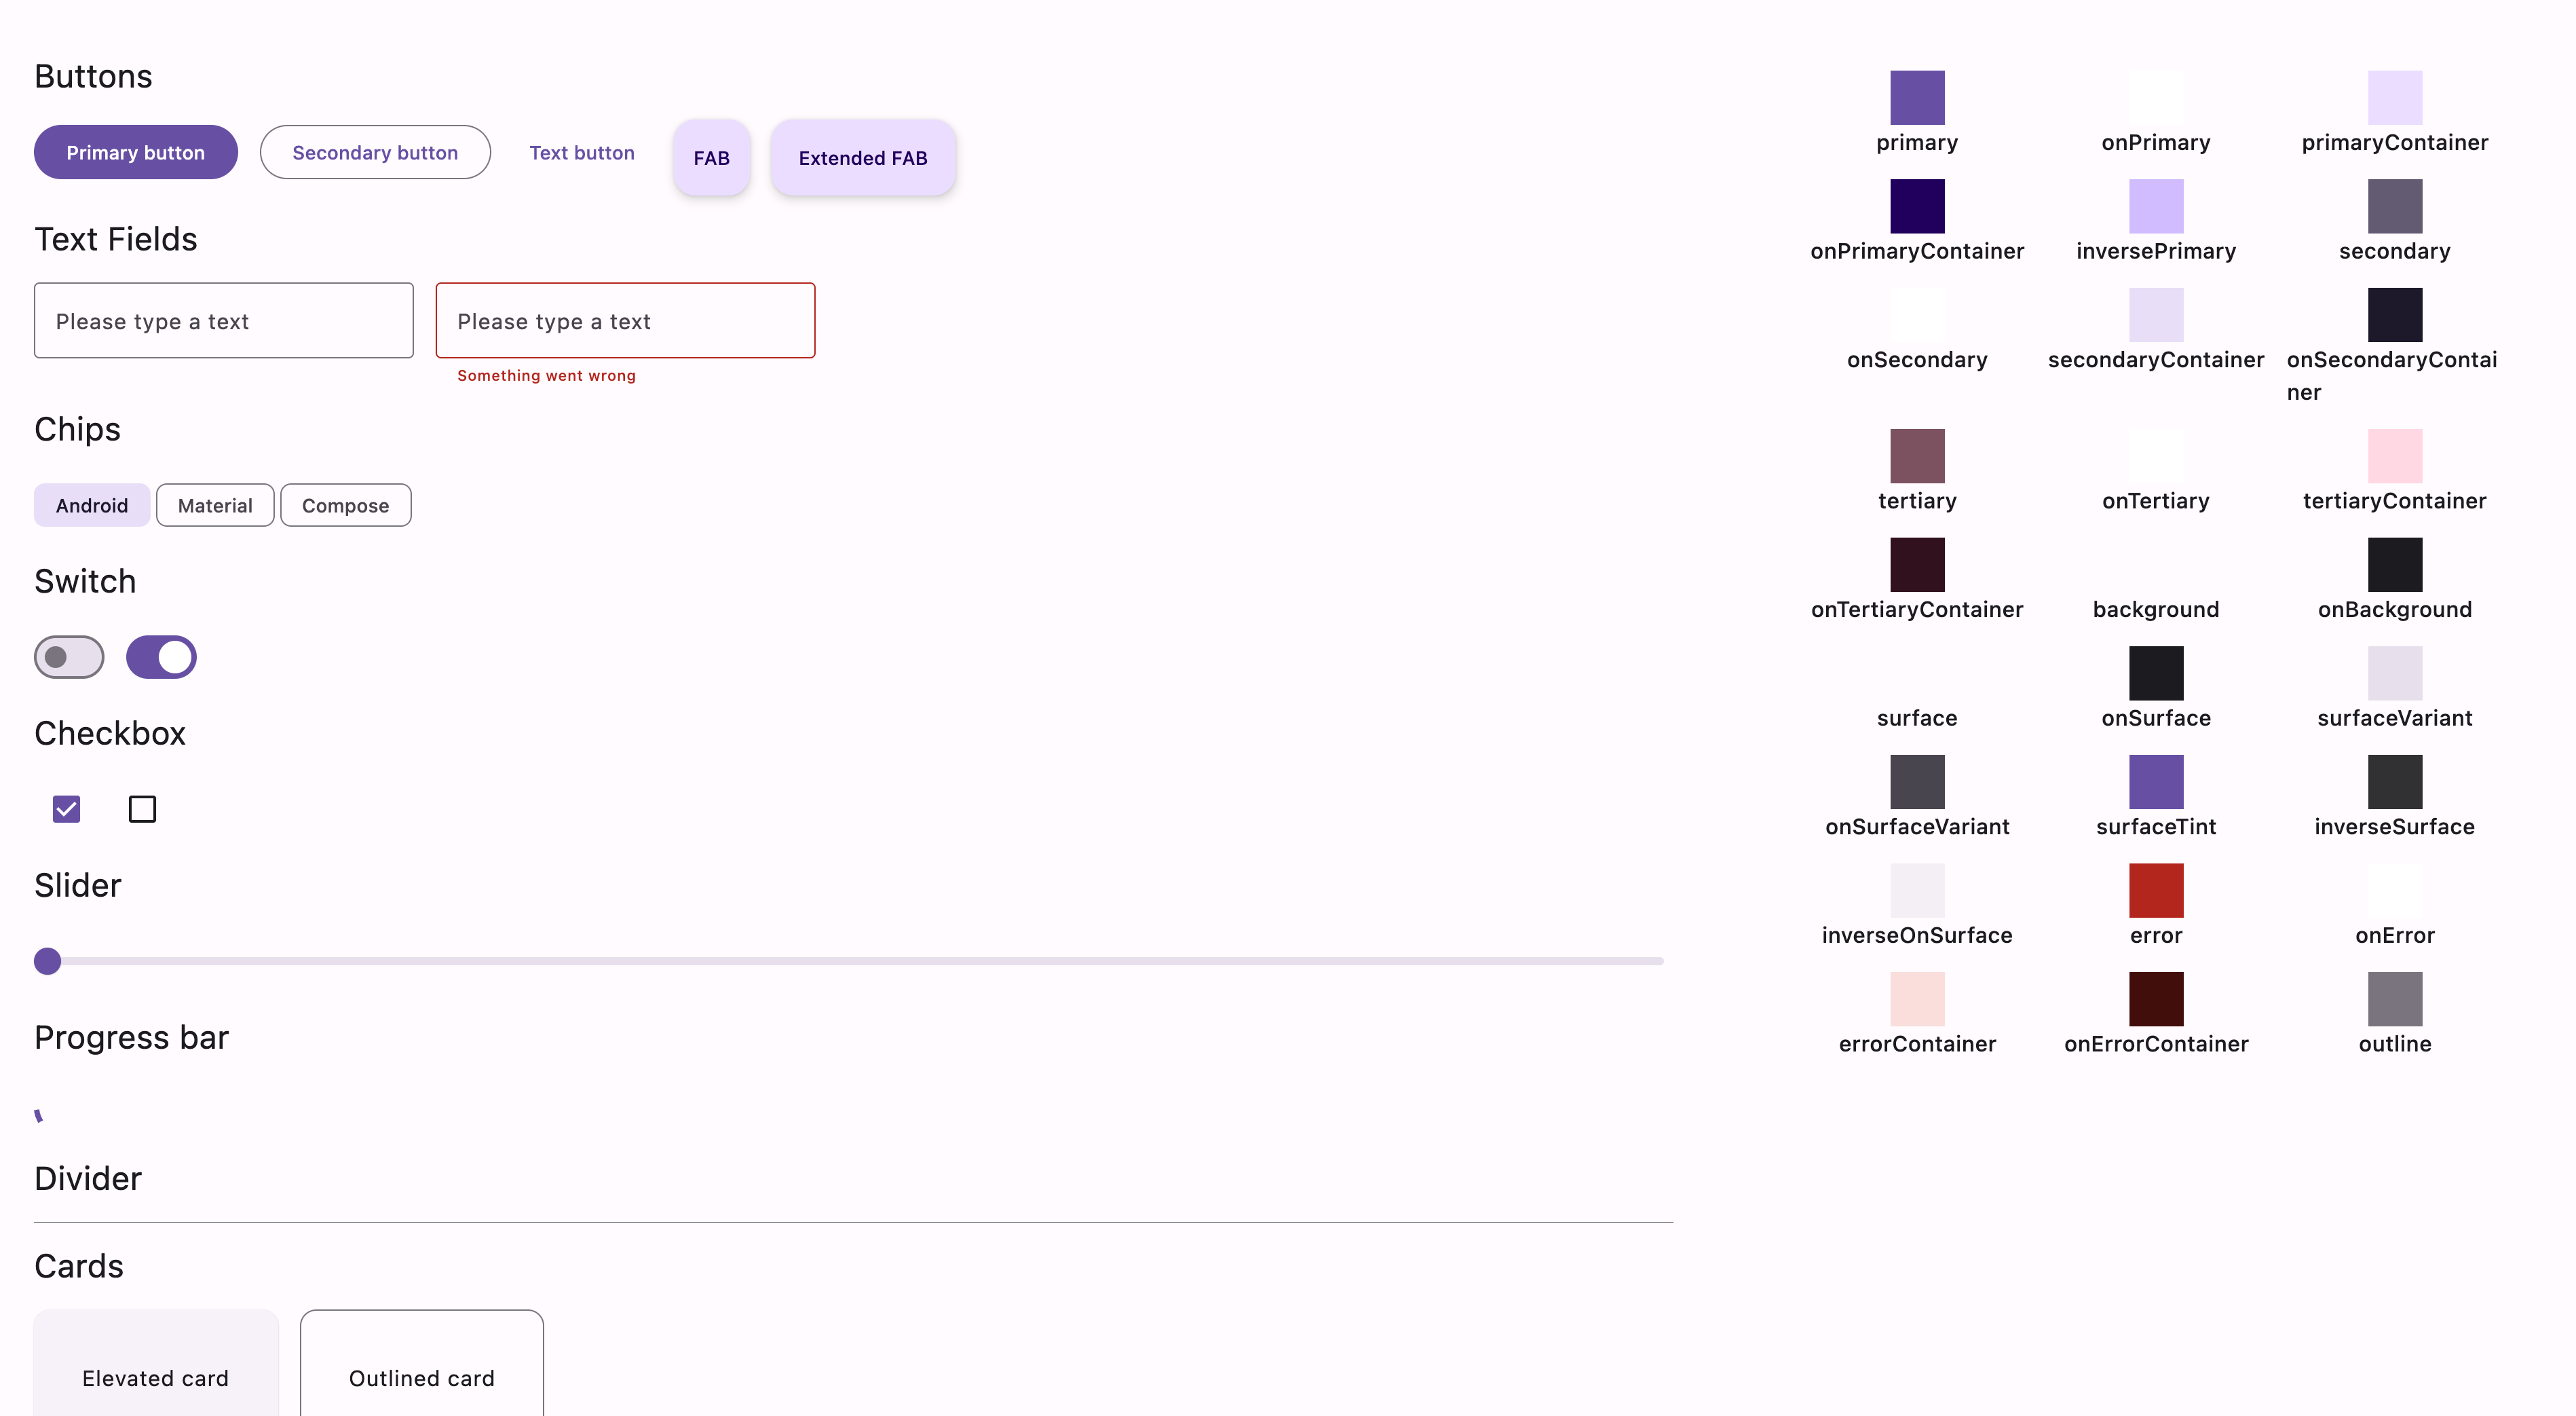Check the empty checkbox

pyautogui.click(x=142, y=809)
